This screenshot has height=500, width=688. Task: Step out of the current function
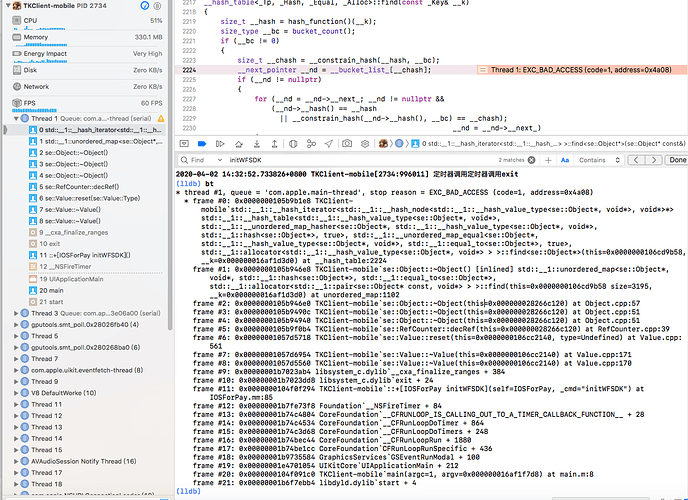(x=274, y=143)
